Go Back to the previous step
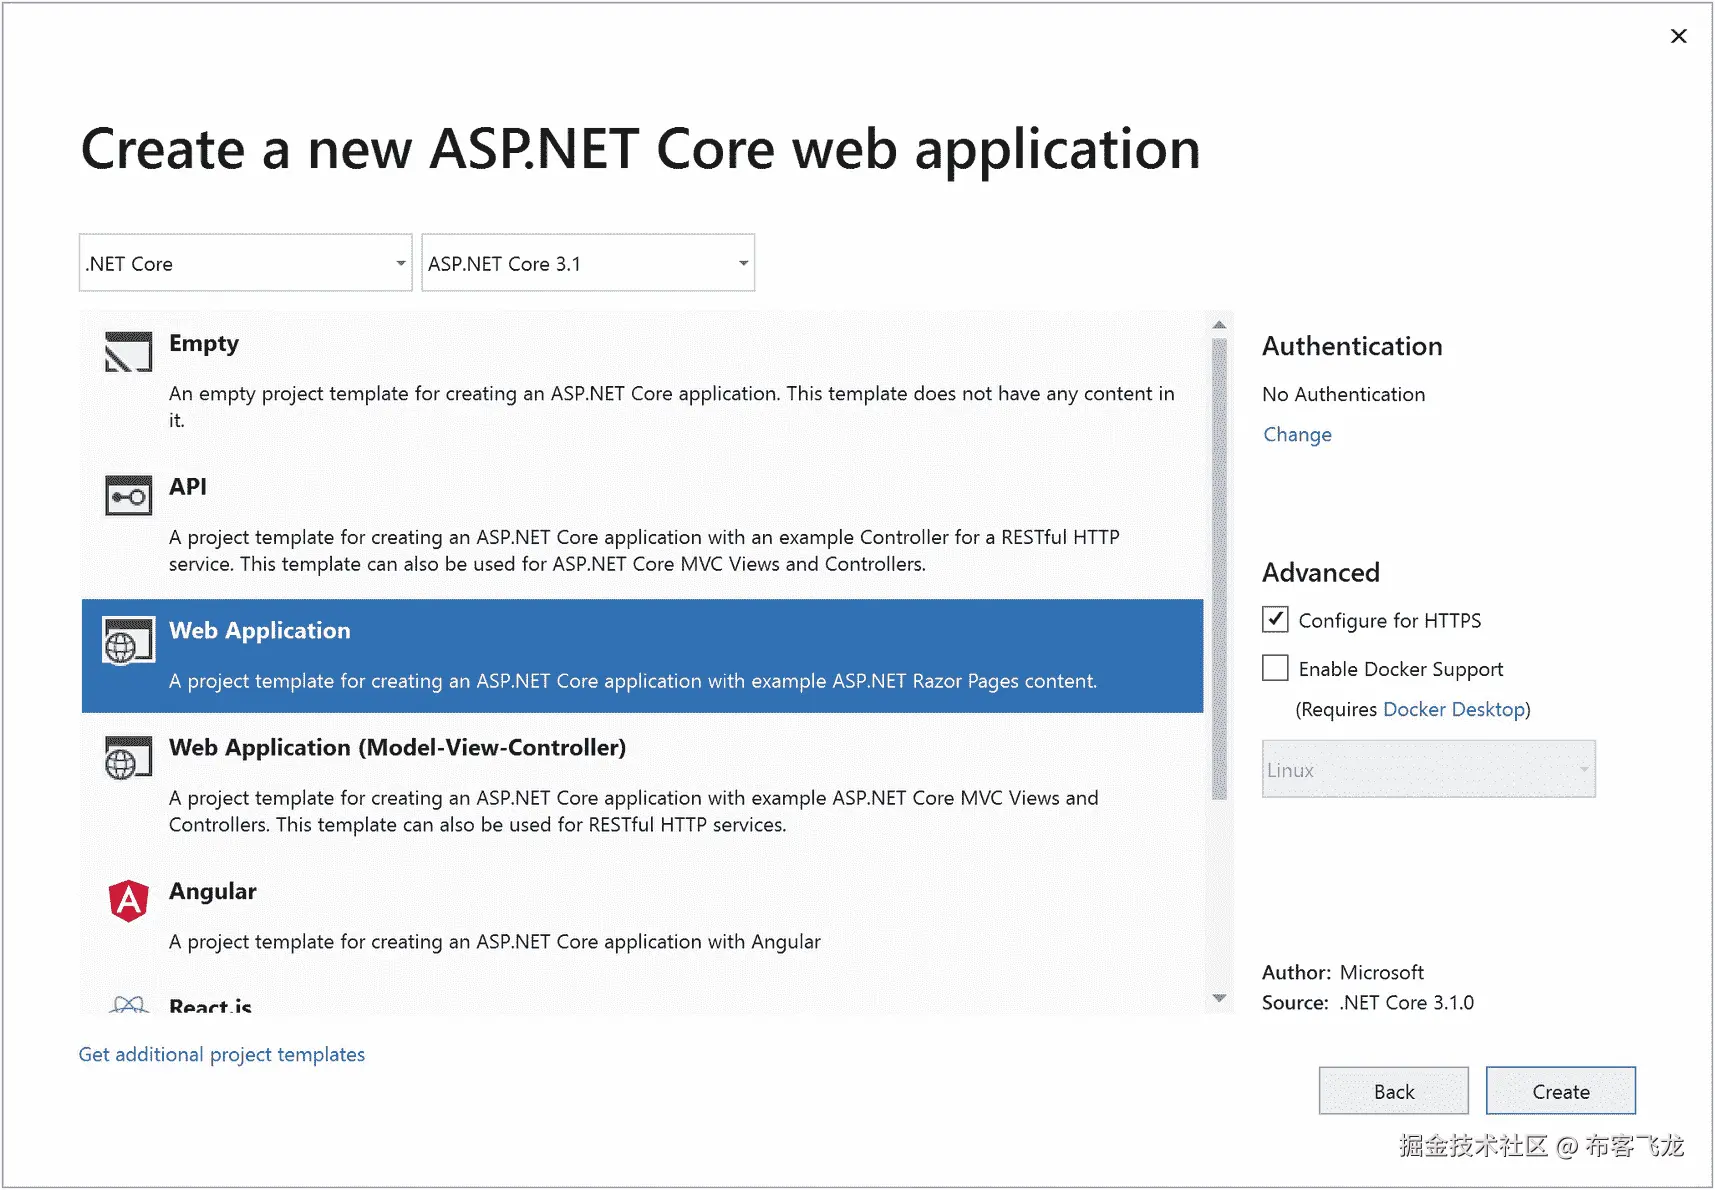 (x=1393, y=1091)
